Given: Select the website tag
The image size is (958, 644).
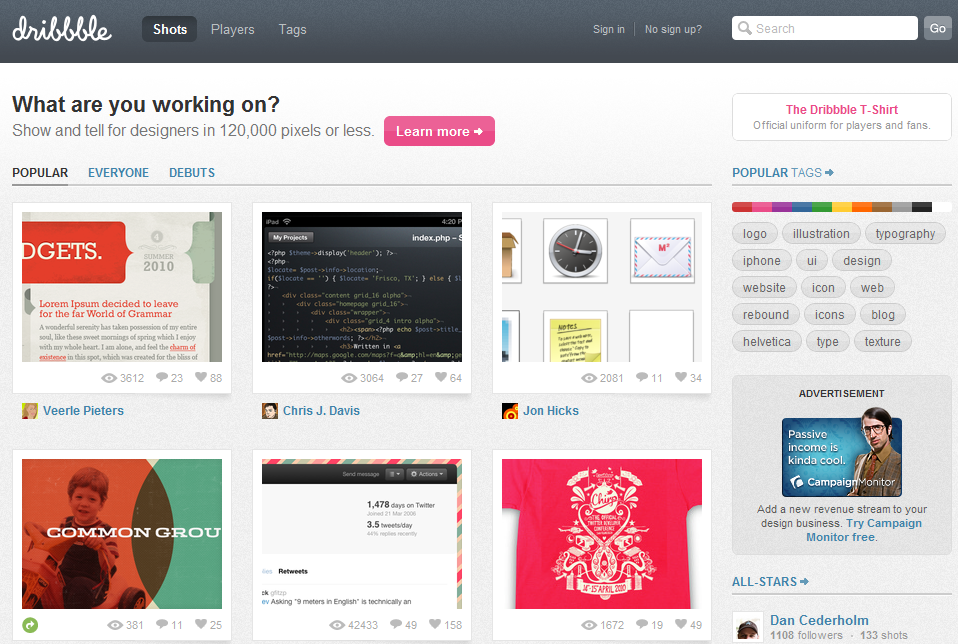Looking at the screenshot, I should (x=764, y=287).
